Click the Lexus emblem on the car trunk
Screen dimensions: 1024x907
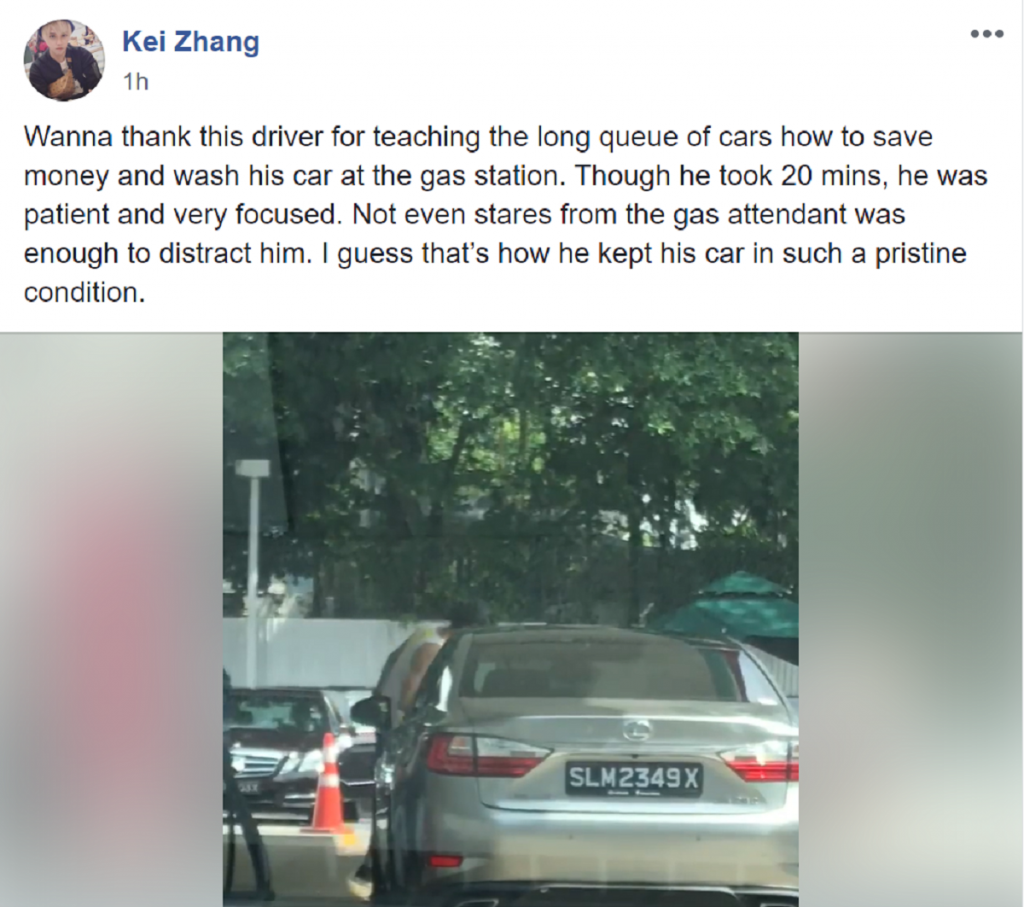pos(637,729)
